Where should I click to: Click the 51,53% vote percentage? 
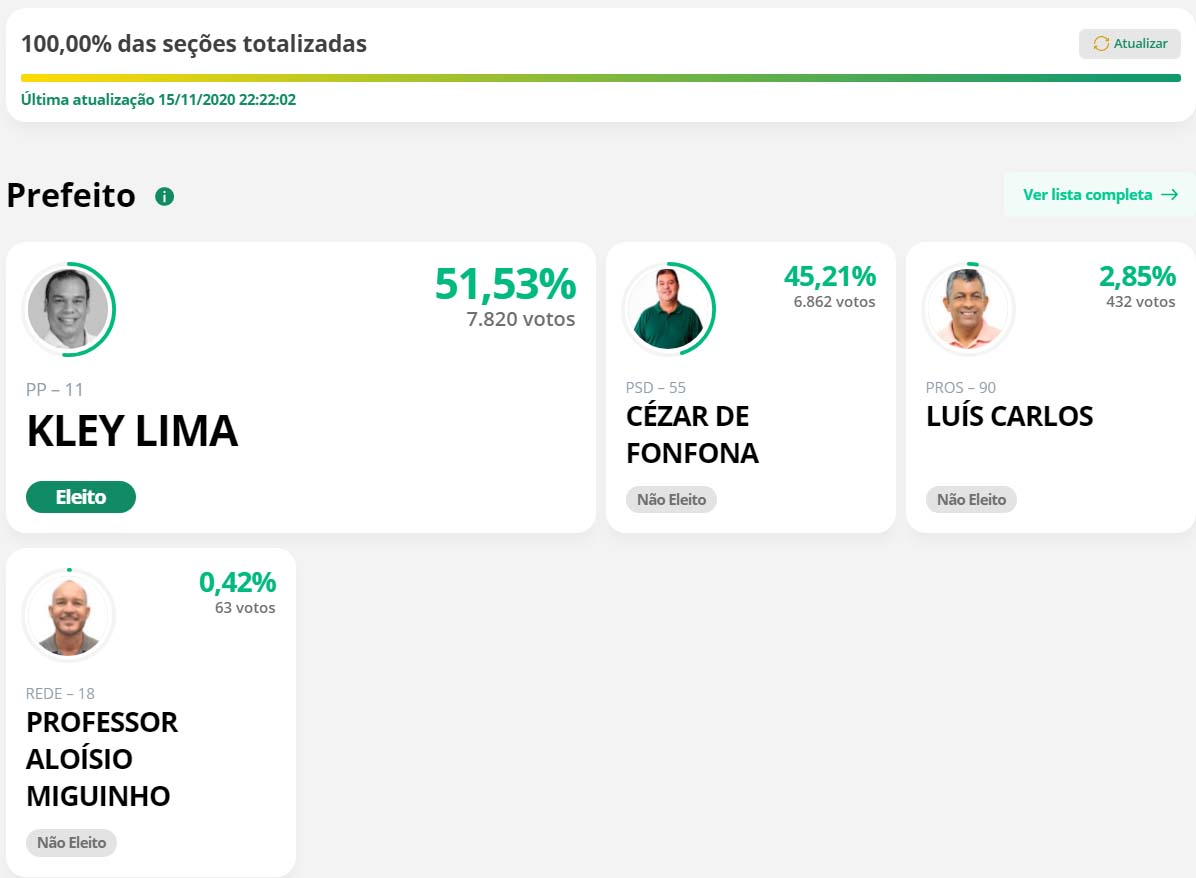pos(506,285)
